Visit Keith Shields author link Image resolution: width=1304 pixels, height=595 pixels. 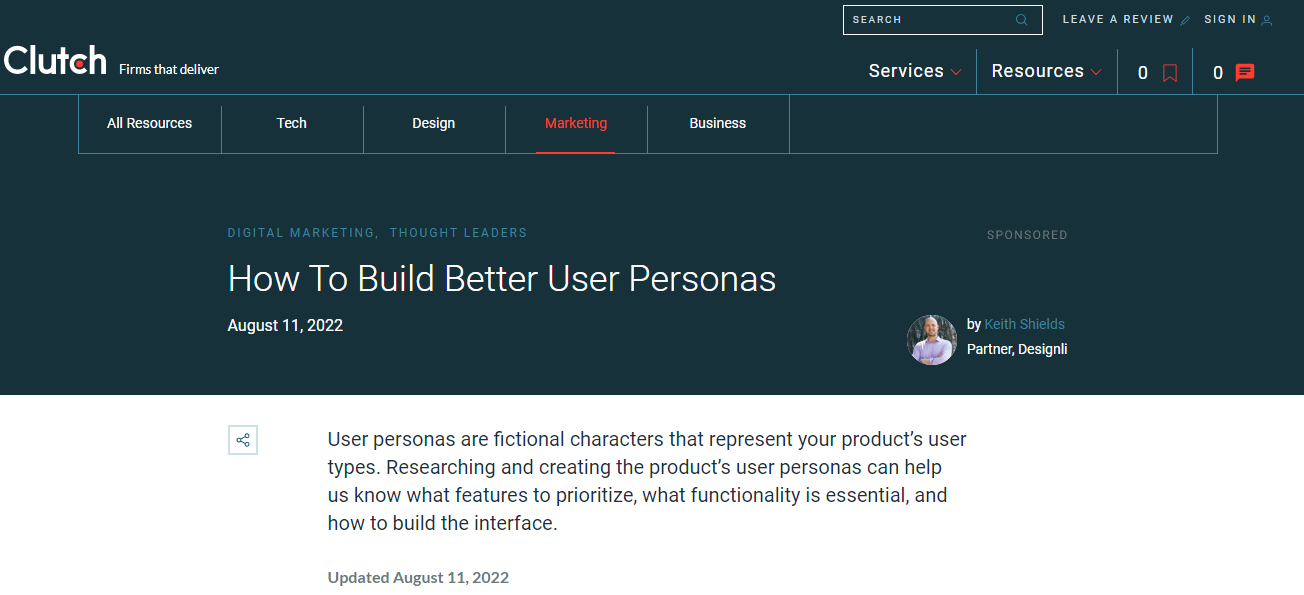pyautogui.click(x=1024, y=324)
